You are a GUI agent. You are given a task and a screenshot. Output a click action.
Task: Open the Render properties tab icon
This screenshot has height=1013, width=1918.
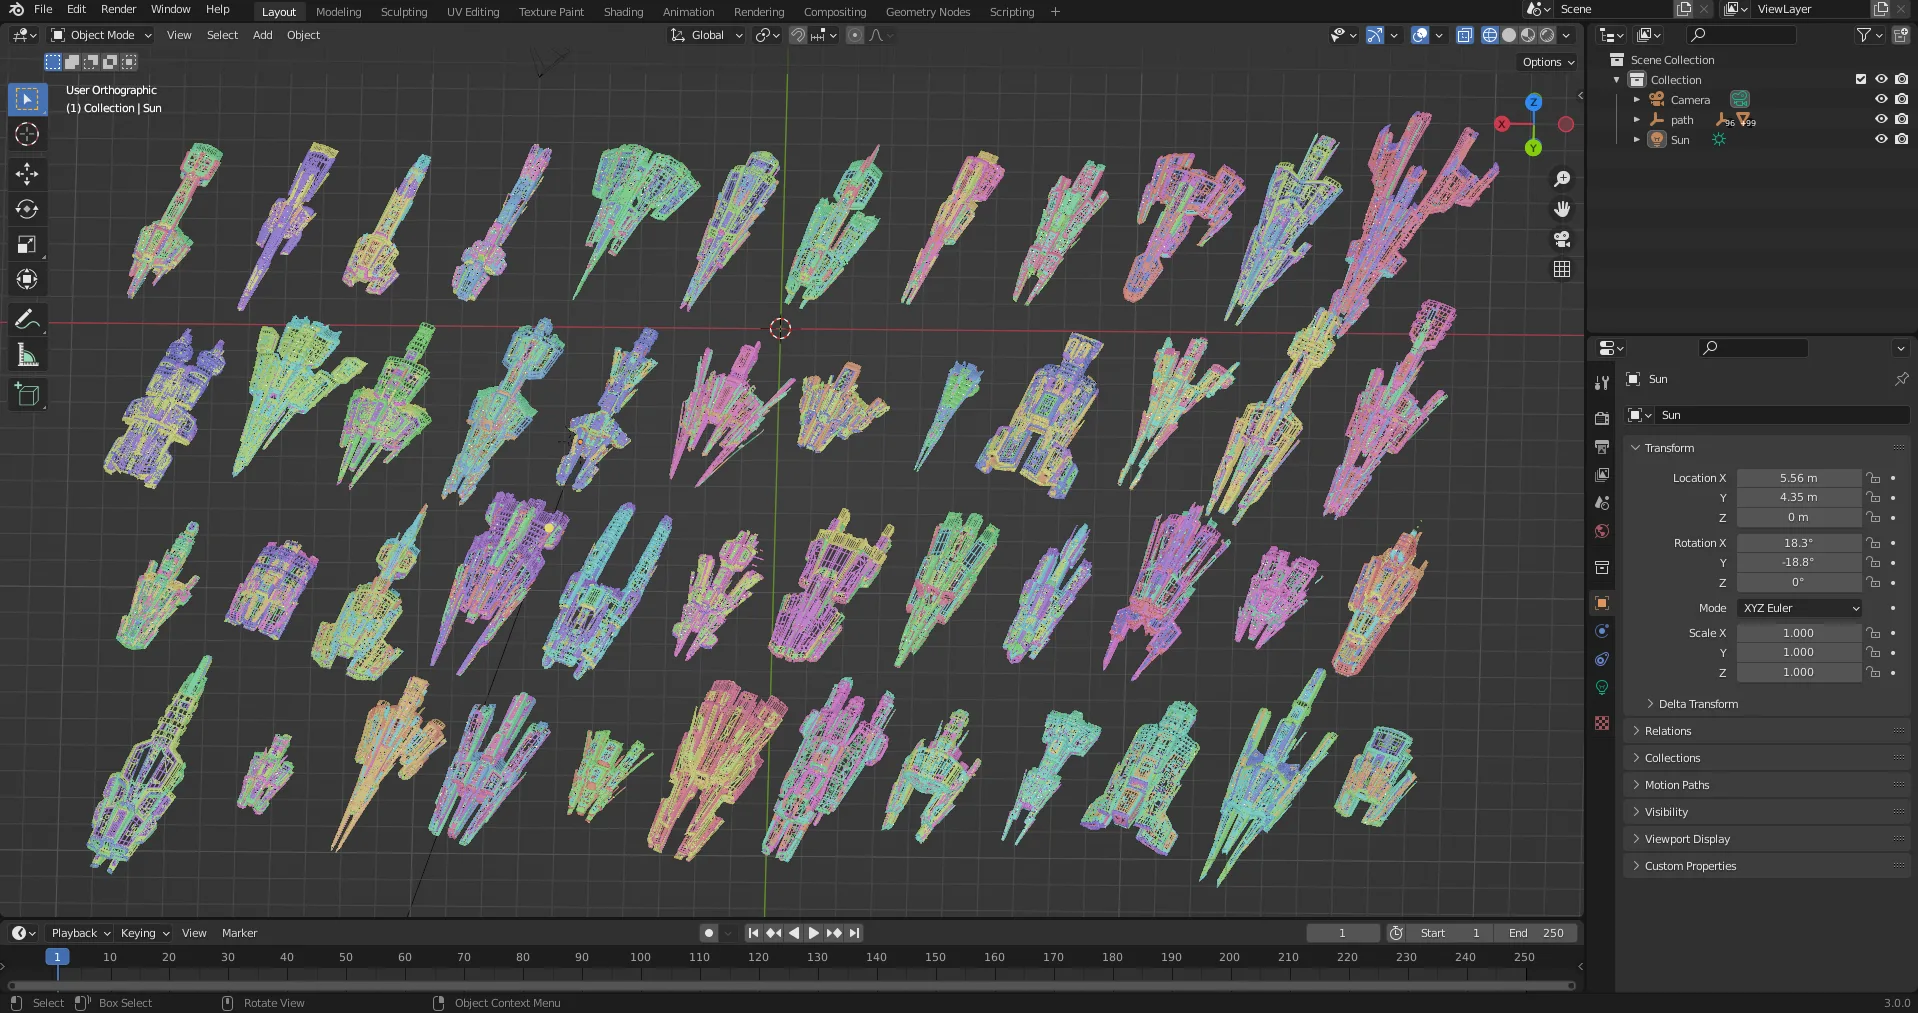[1602, 418]
